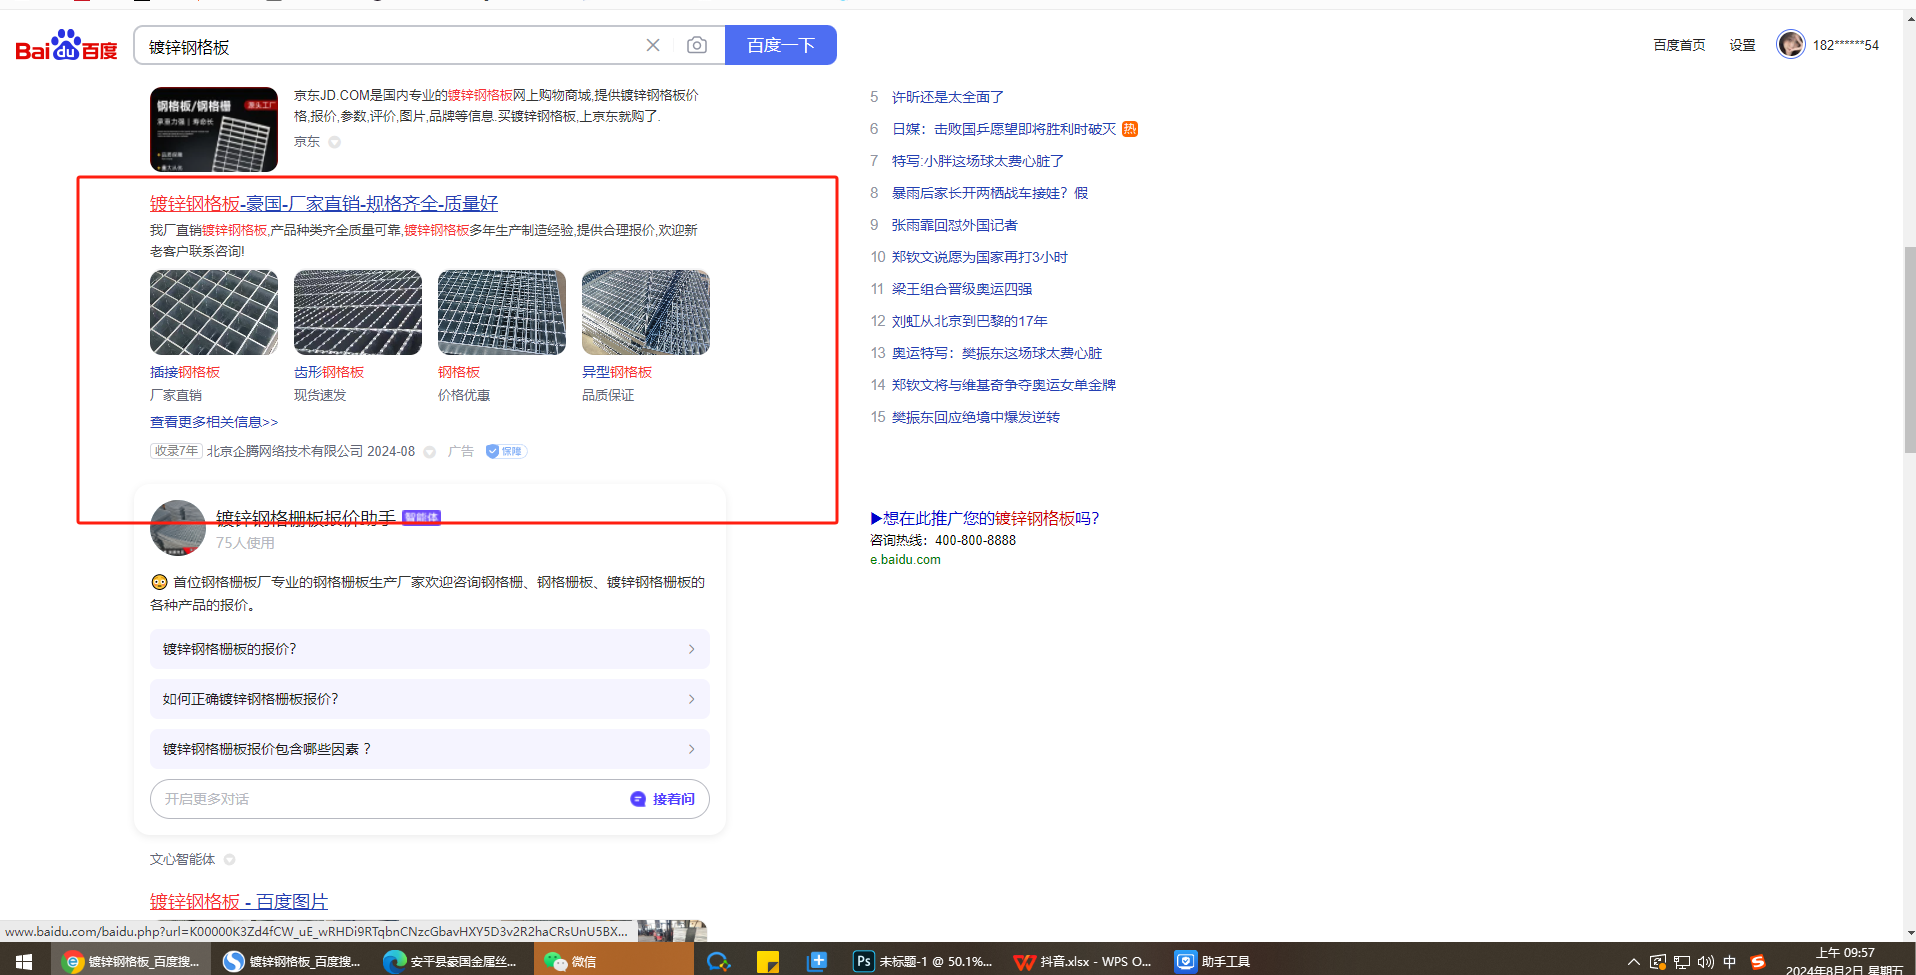
Task: Click the 异型钢格板 product link
Action: [617, 372]
